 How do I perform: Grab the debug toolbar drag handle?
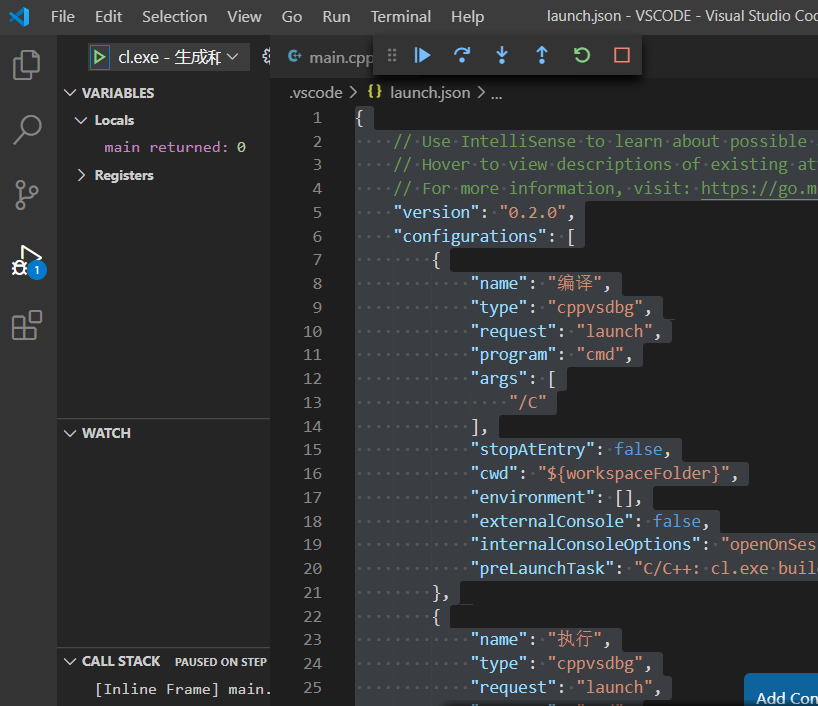392,55
